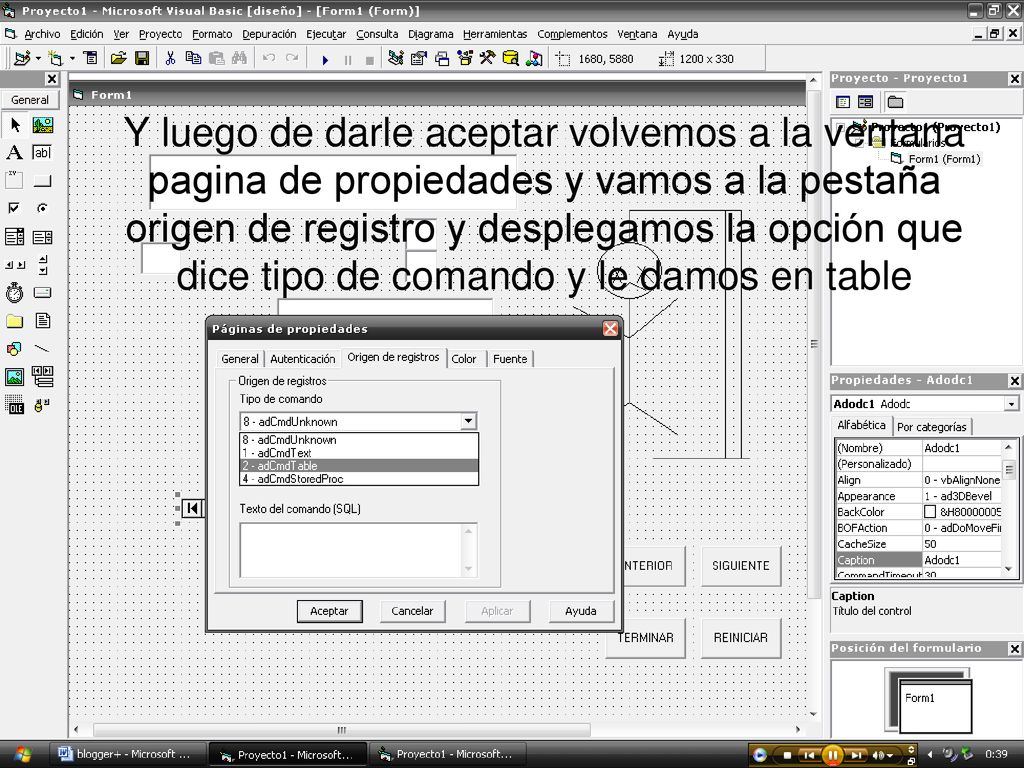Click the REINICIAR button on Form1
Viewport: 1024px width, 768px height.
click(741, 637)
